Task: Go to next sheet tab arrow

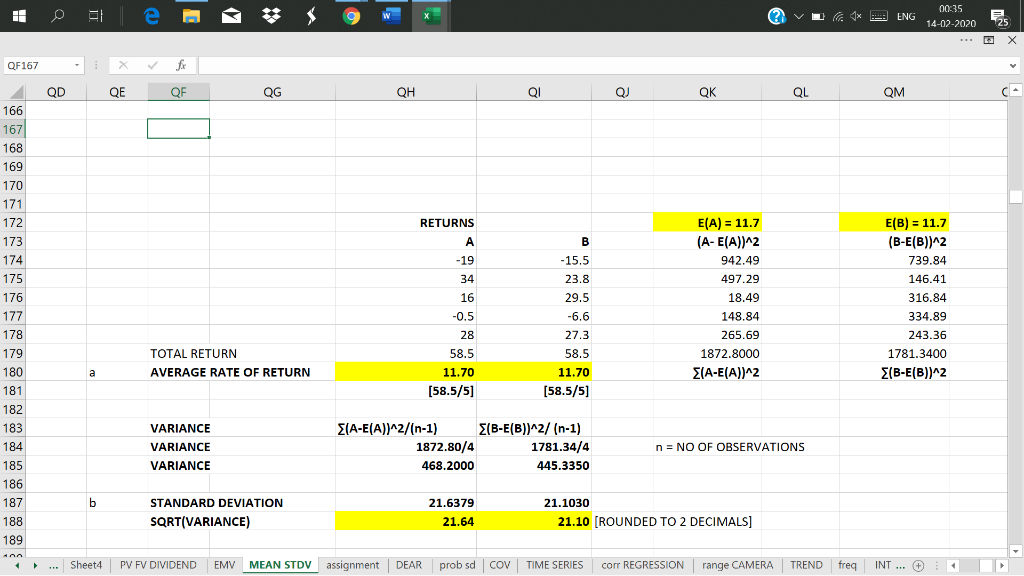Action: point(35,566)
